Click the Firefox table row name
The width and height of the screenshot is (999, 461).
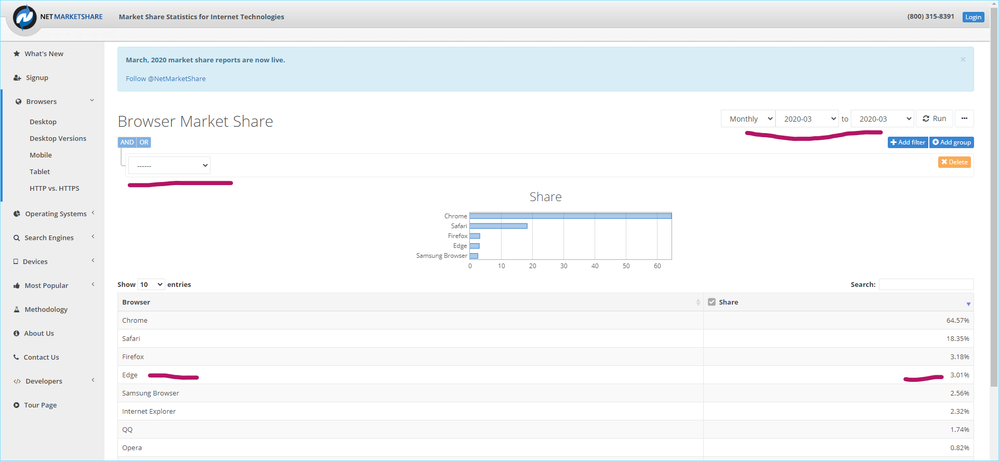click(133, 357)
